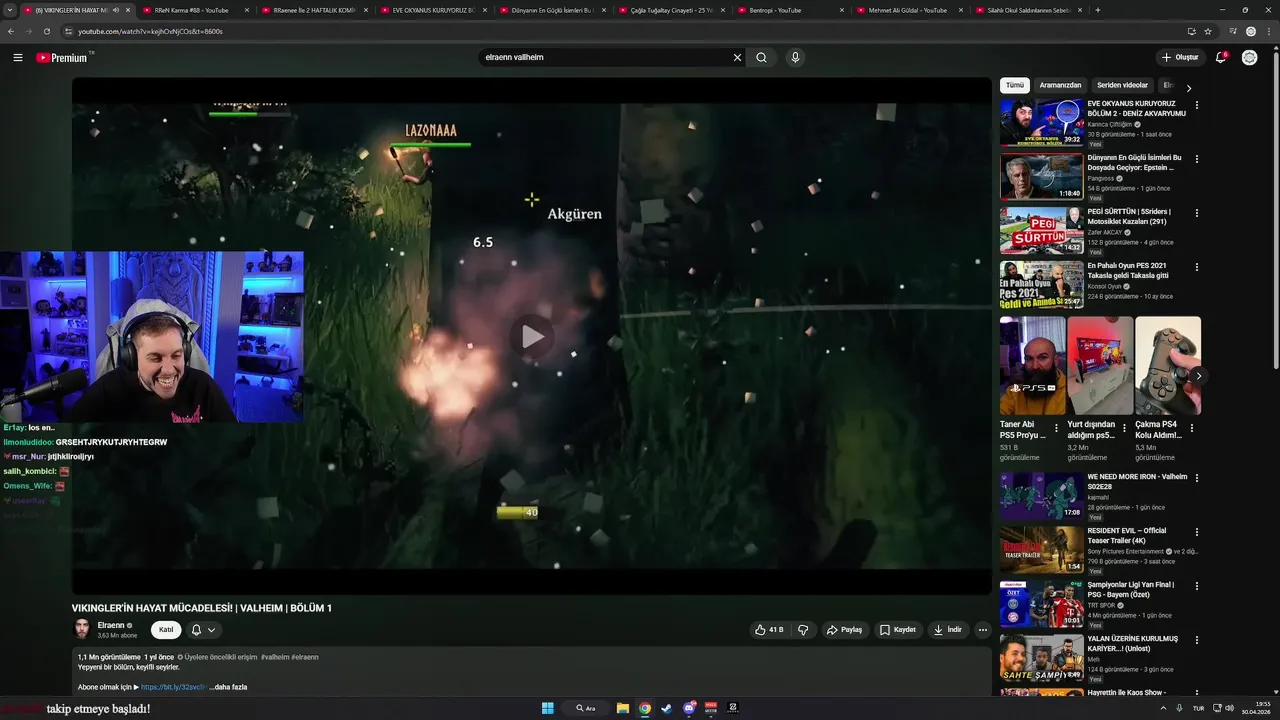Open the notifications bell in the header

coord(1220,57)
